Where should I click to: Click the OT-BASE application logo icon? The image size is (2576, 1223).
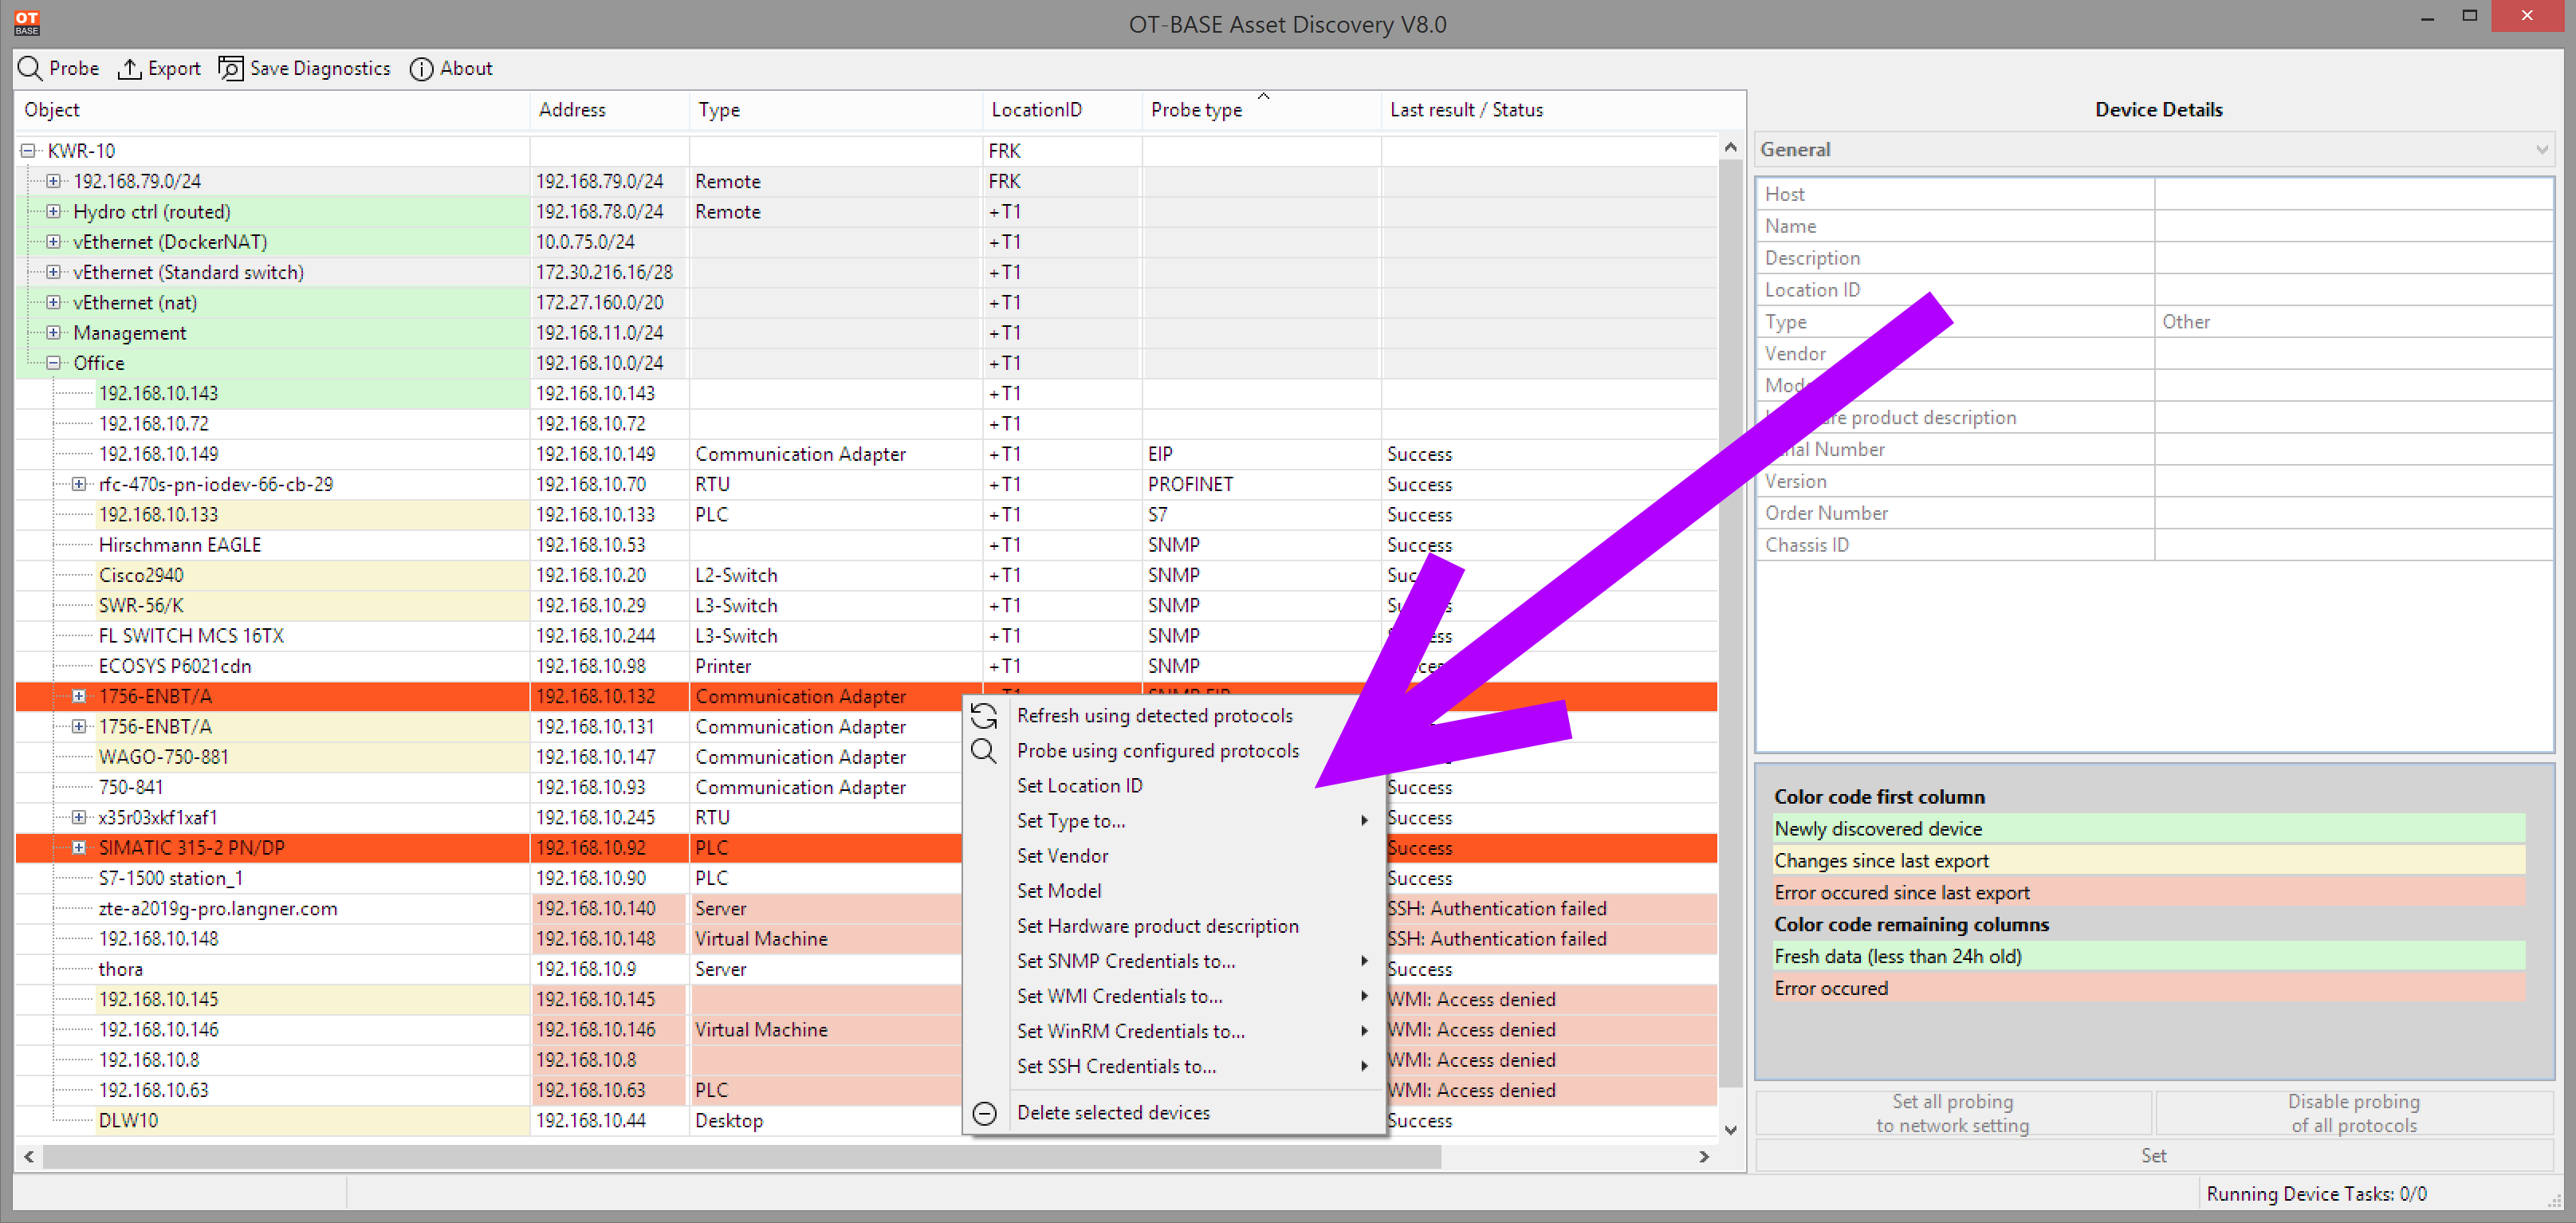coord(27,22)
